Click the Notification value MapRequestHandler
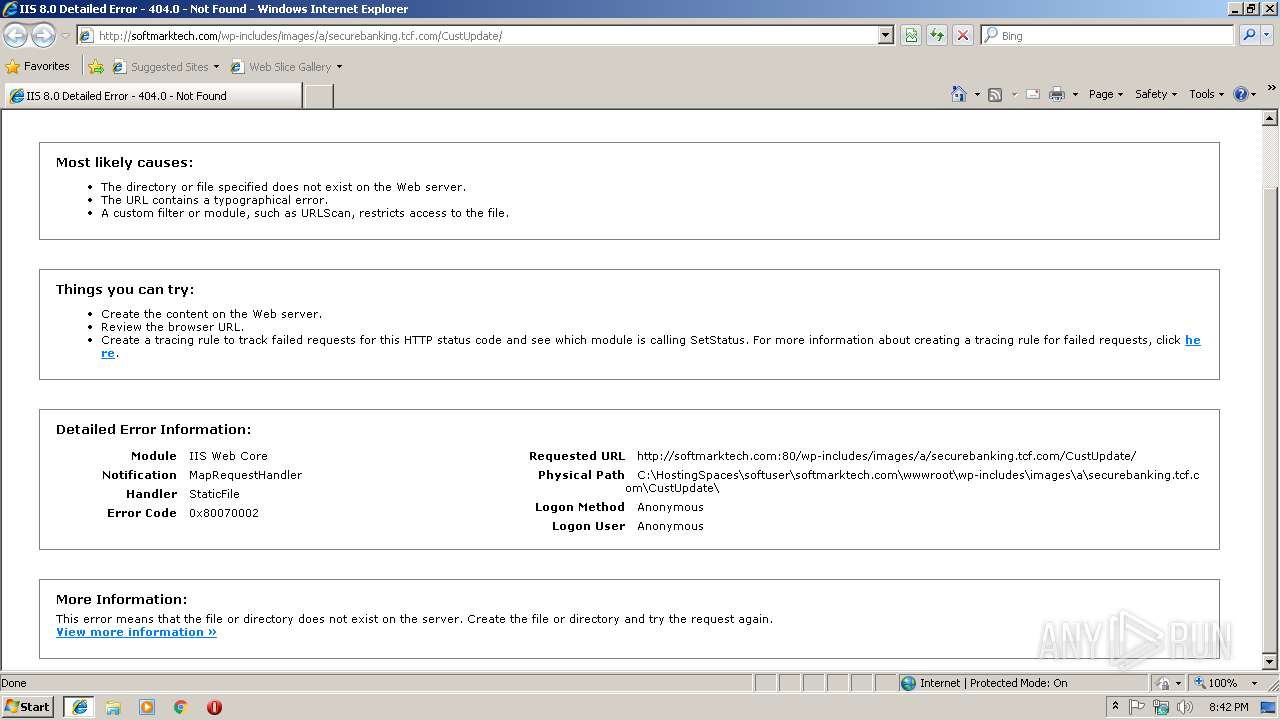Screen dimensions: 1280x720 tap(245, 475)
